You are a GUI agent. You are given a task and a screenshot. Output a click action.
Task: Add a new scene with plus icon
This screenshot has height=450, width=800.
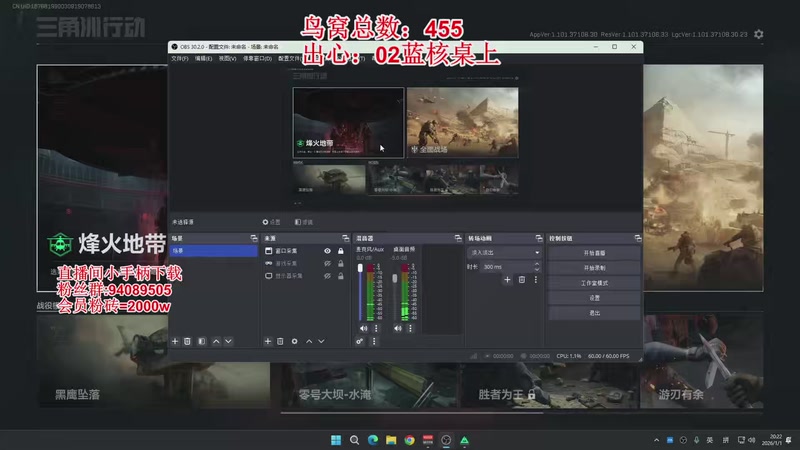175,341
